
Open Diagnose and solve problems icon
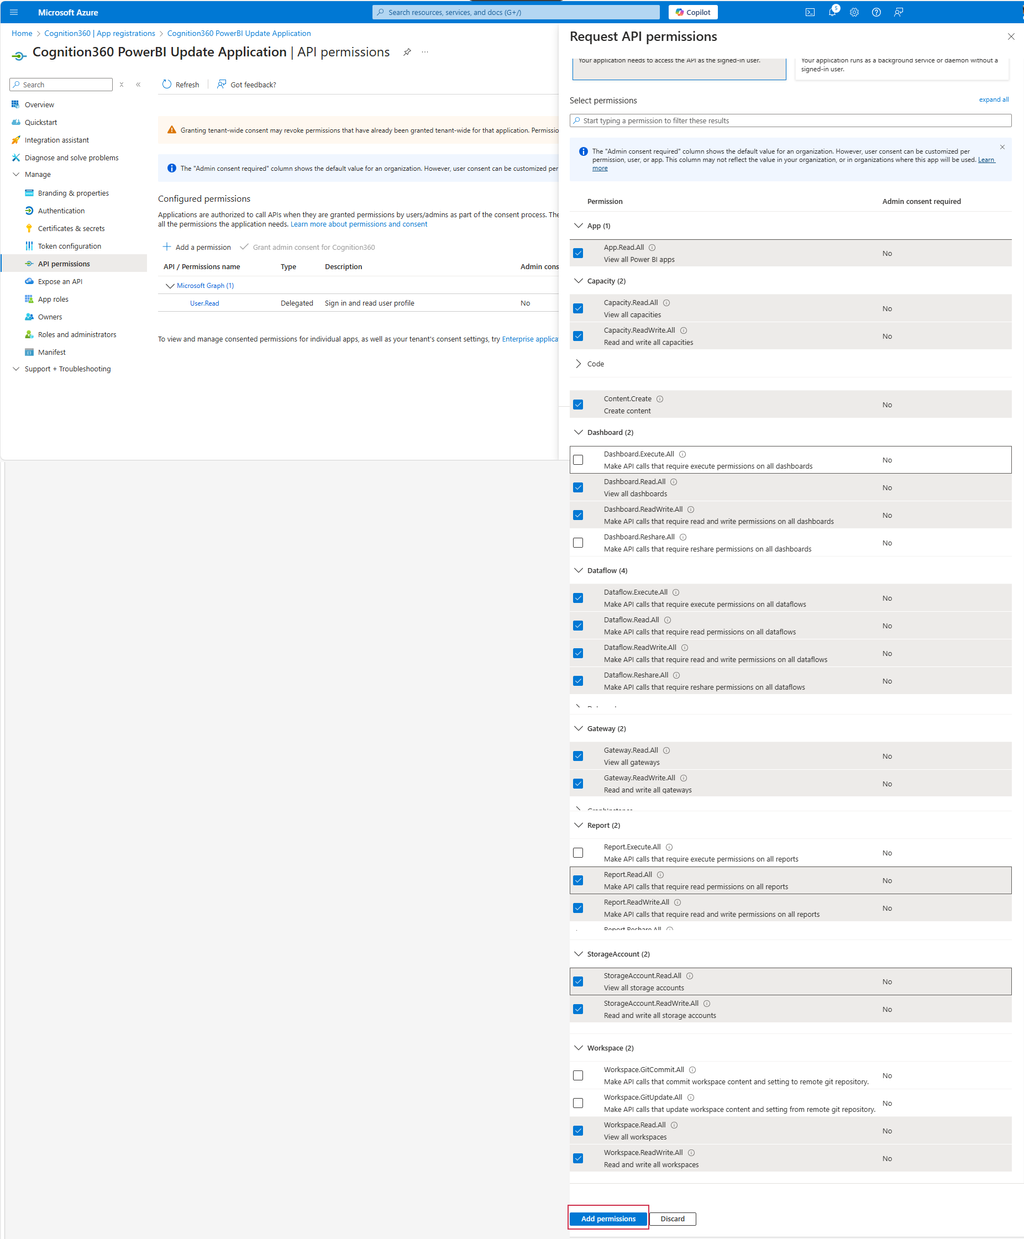pos(15,158)
